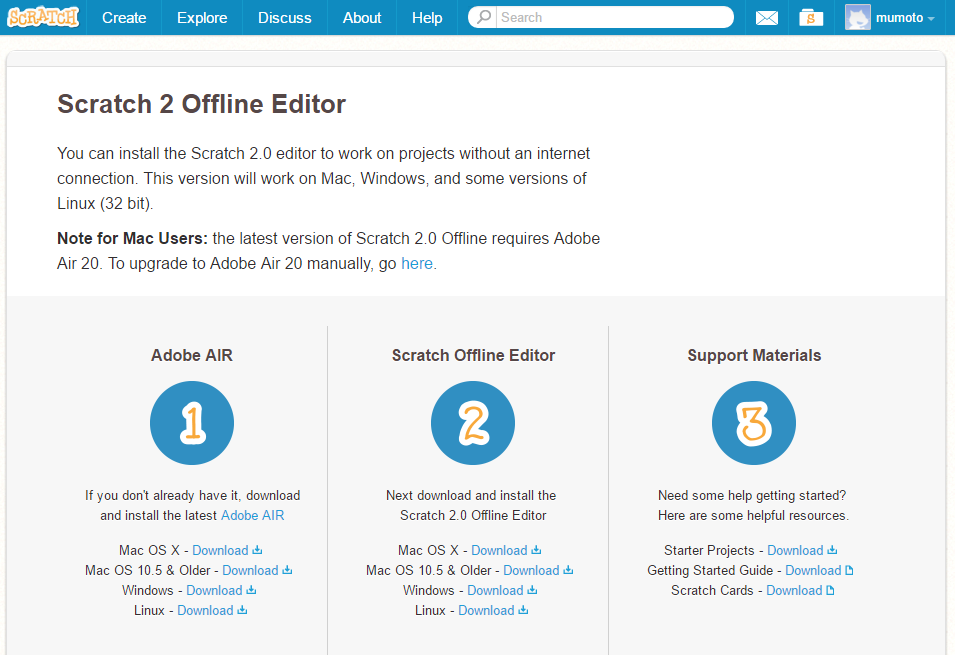Go to the Explore page
This screenshot has width=955, height=655.
click(202, 18)
